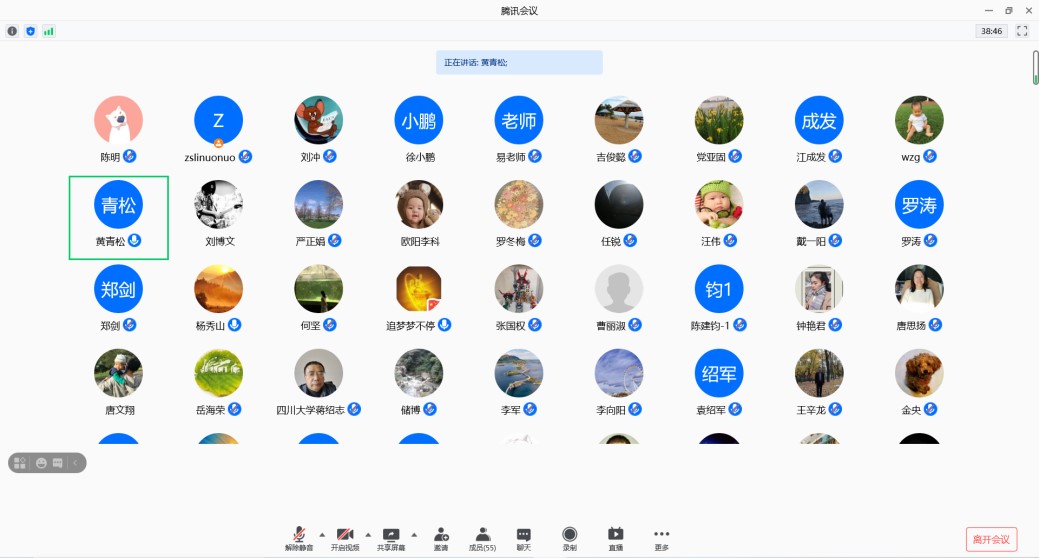
Task: Expand the audio options arrow beside 解除静音
Action: 321,534
